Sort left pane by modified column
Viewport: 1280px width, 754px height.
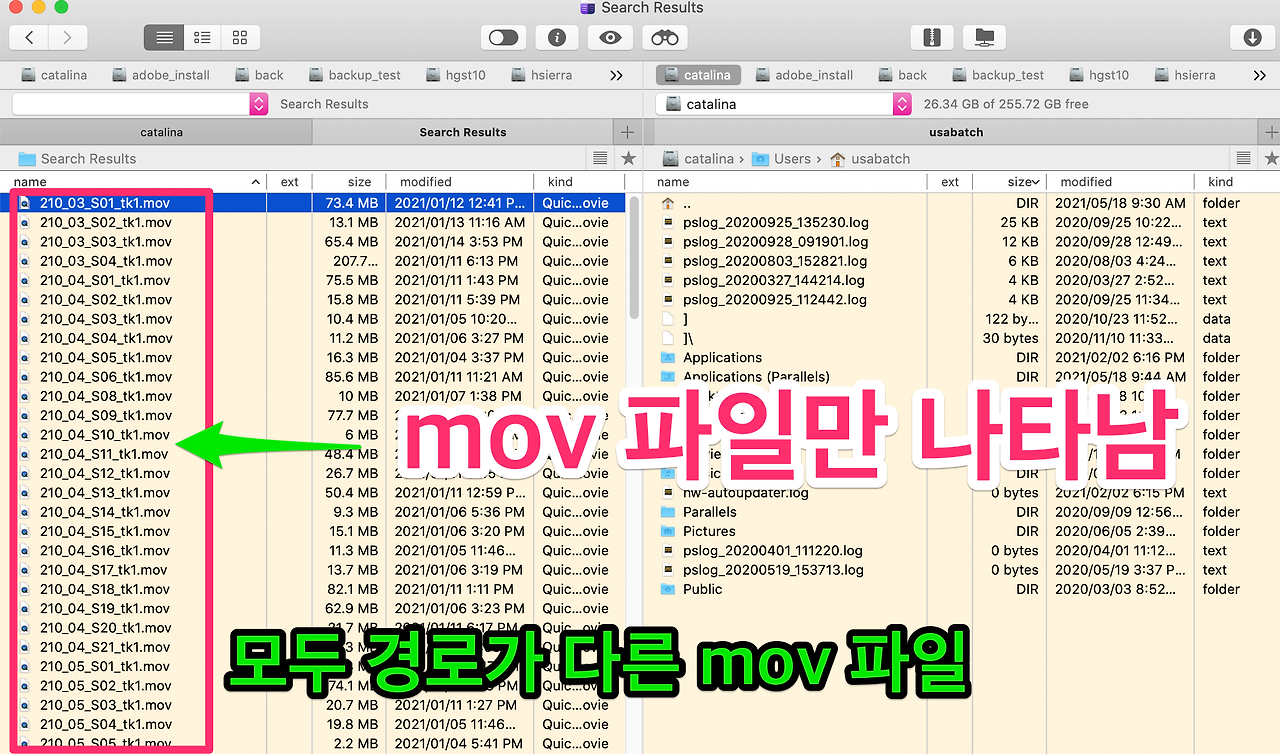click(459, 182)
